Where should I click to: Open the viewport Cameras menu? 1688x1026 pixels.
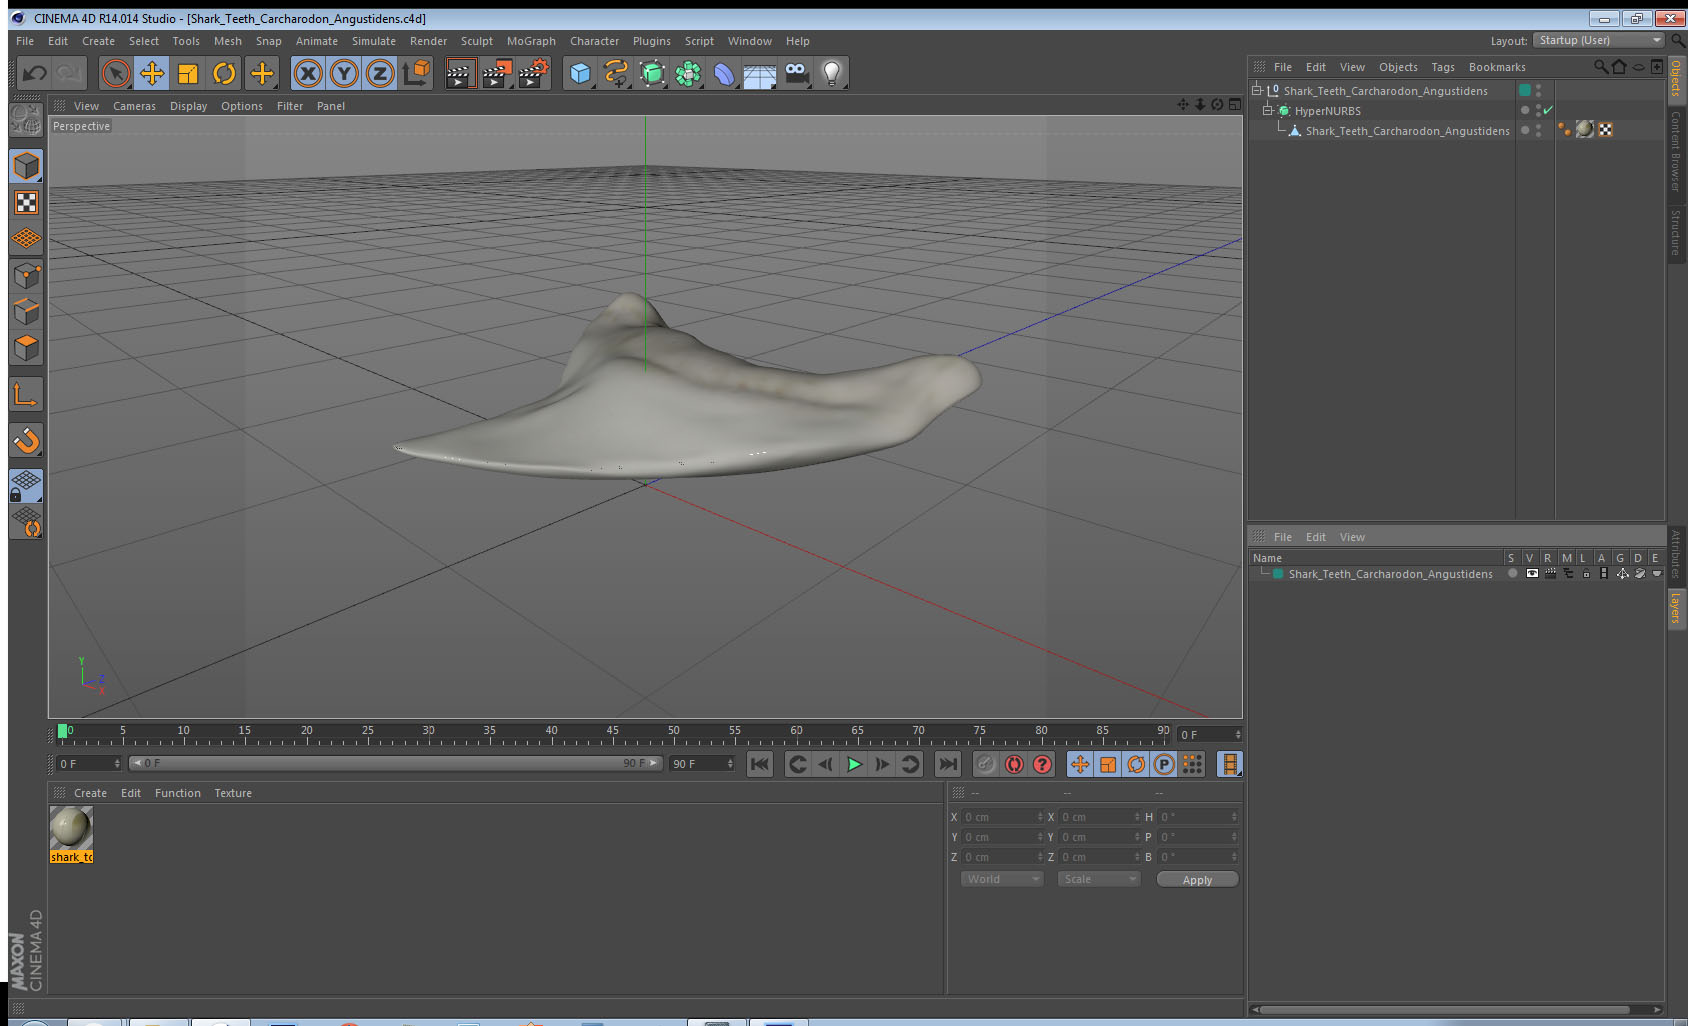click(134, 106)
